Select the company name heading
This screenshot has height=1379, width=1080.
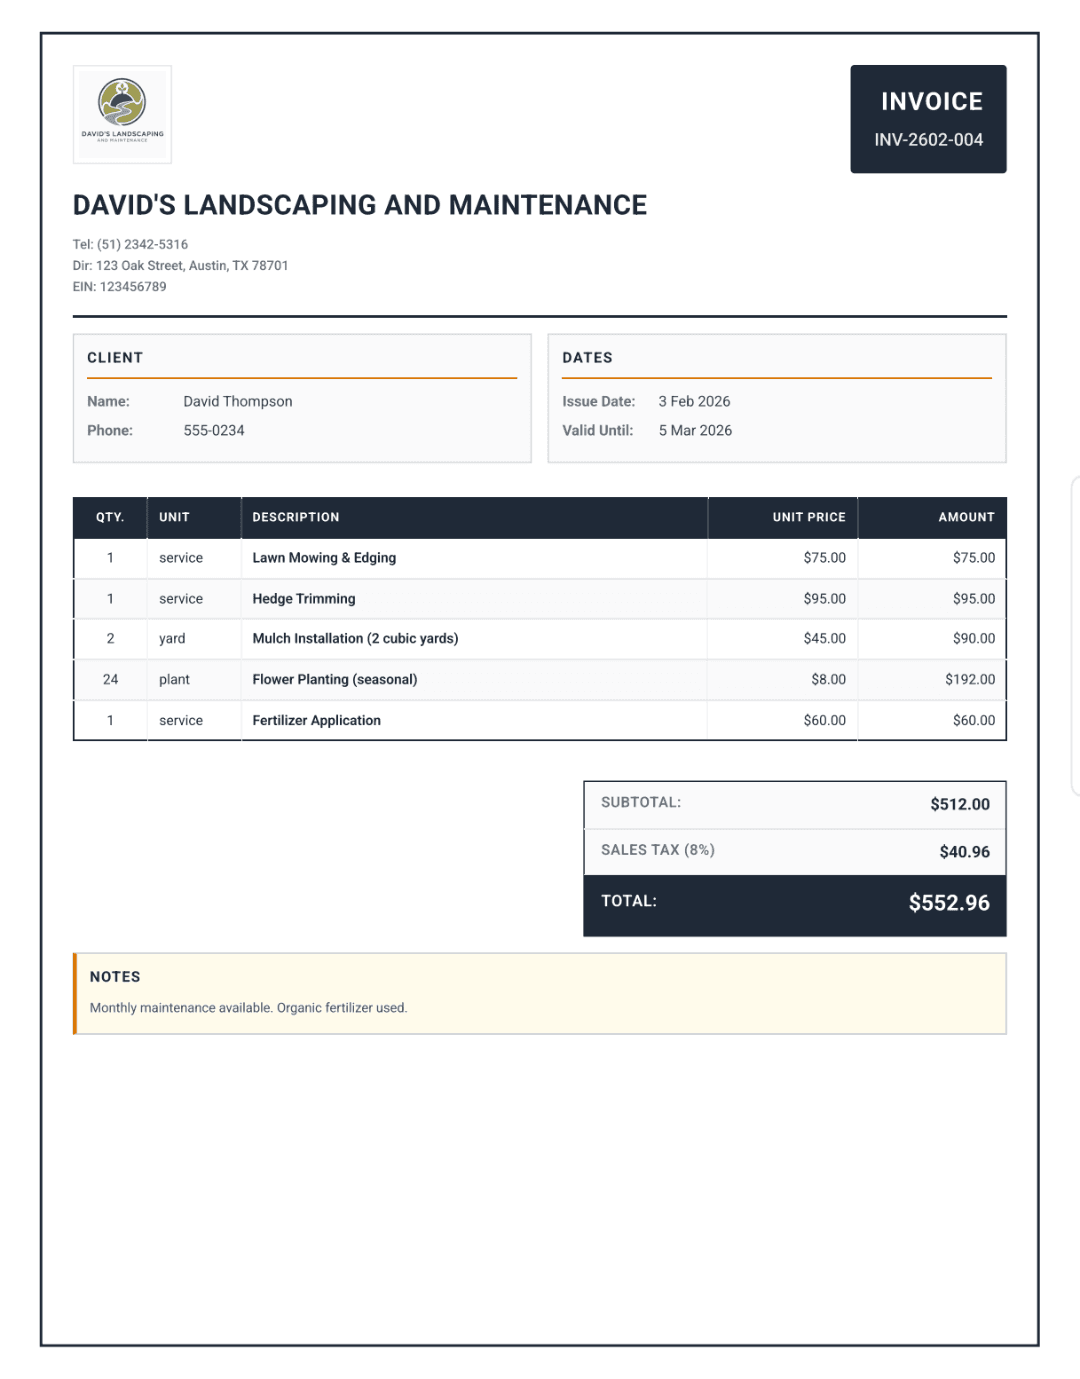(359, 205)
